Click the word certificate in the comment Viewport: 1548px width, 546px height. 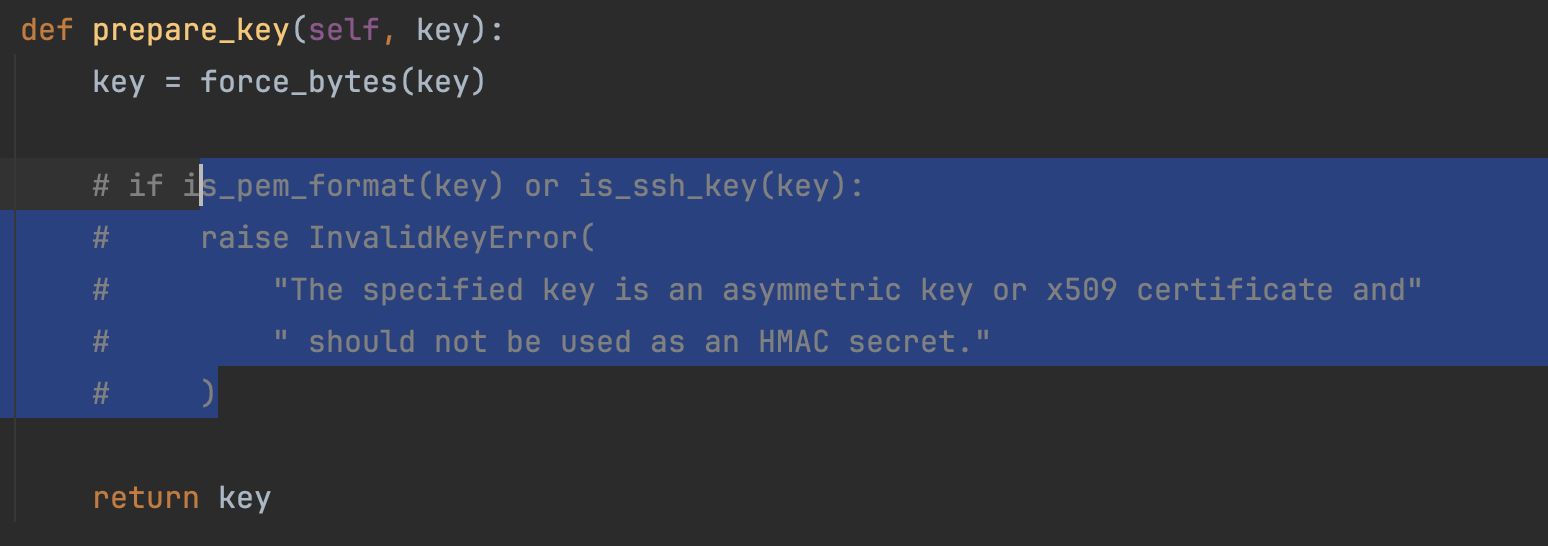(x=1235, y=290)
